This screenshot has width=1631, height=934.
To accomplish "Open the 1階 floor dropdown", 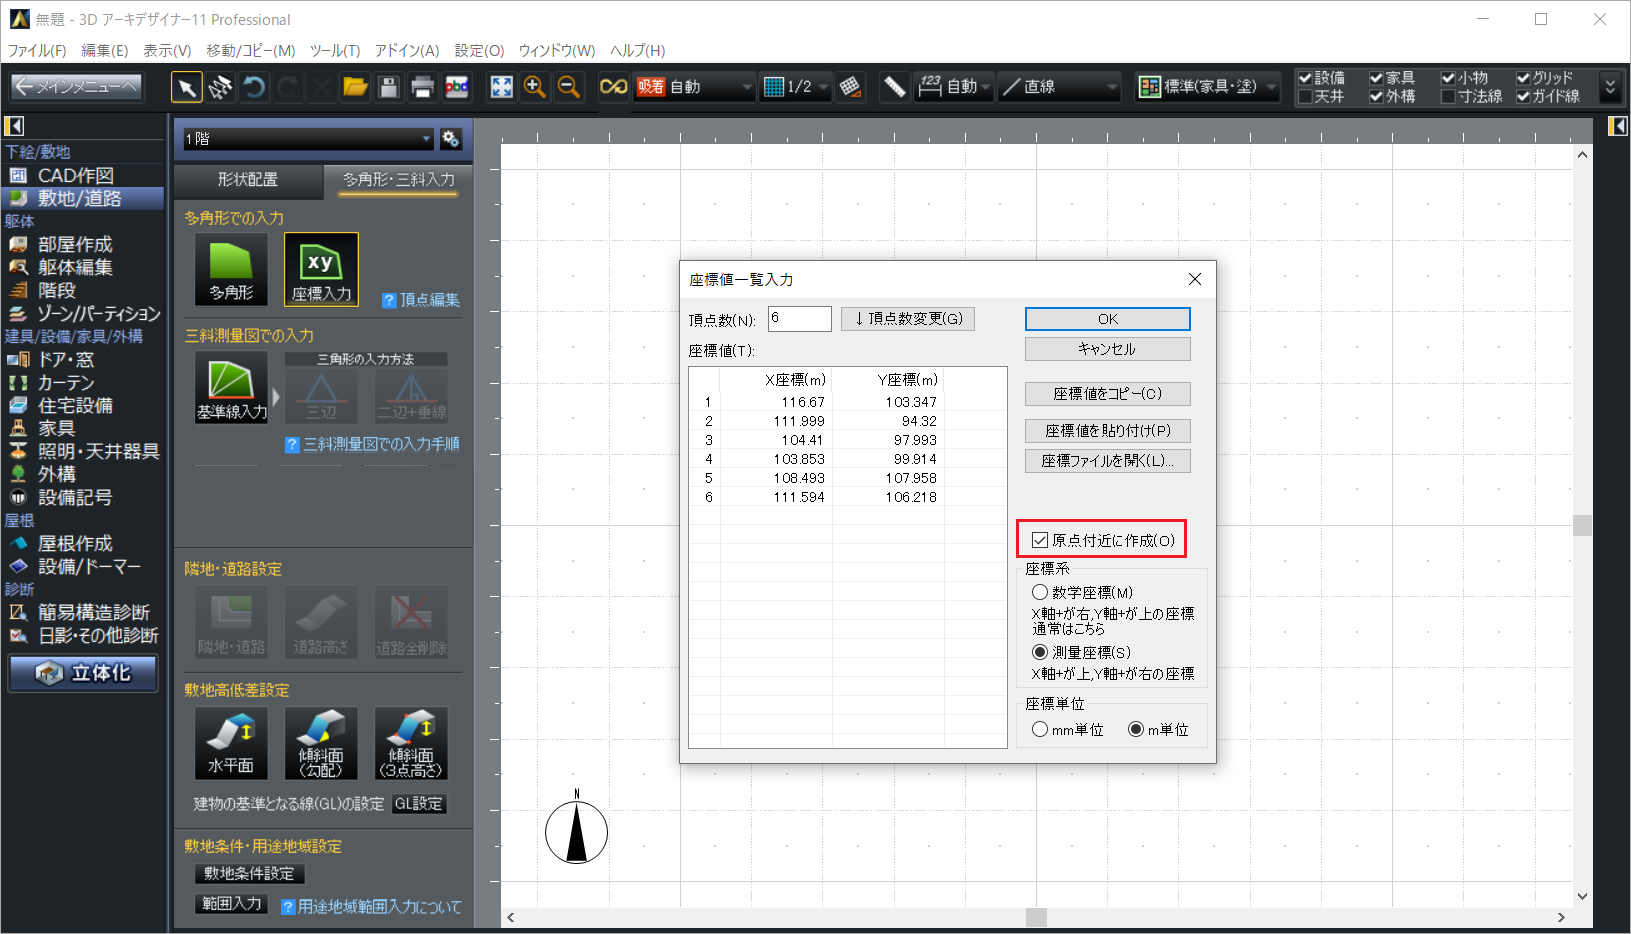I will click(x=307, y=139).
